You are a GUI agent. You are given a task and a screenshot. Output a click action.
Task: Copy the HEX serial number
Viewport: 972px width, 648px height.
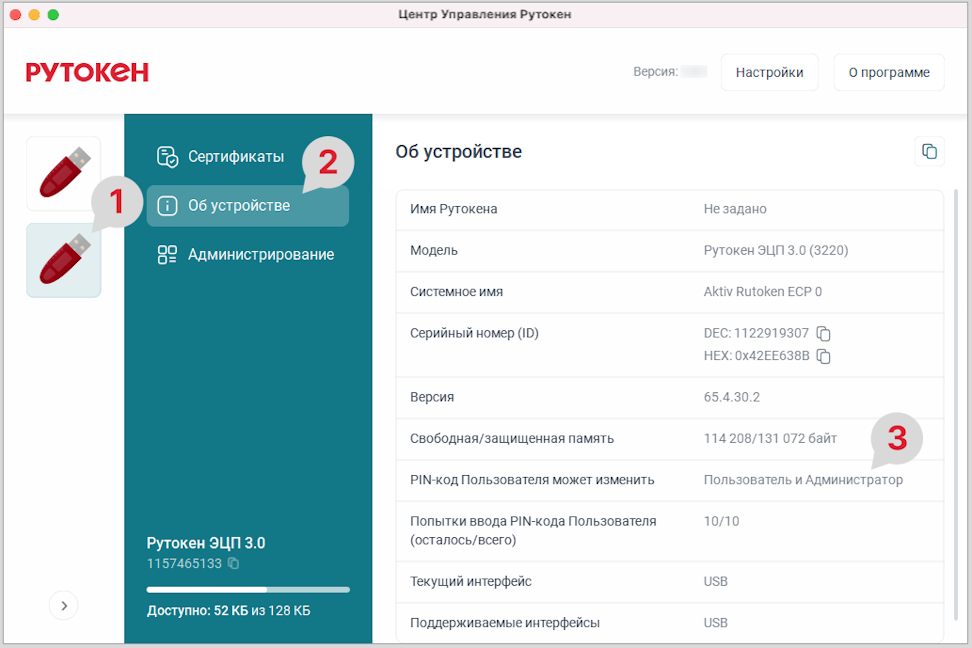[x=824, y=356]
